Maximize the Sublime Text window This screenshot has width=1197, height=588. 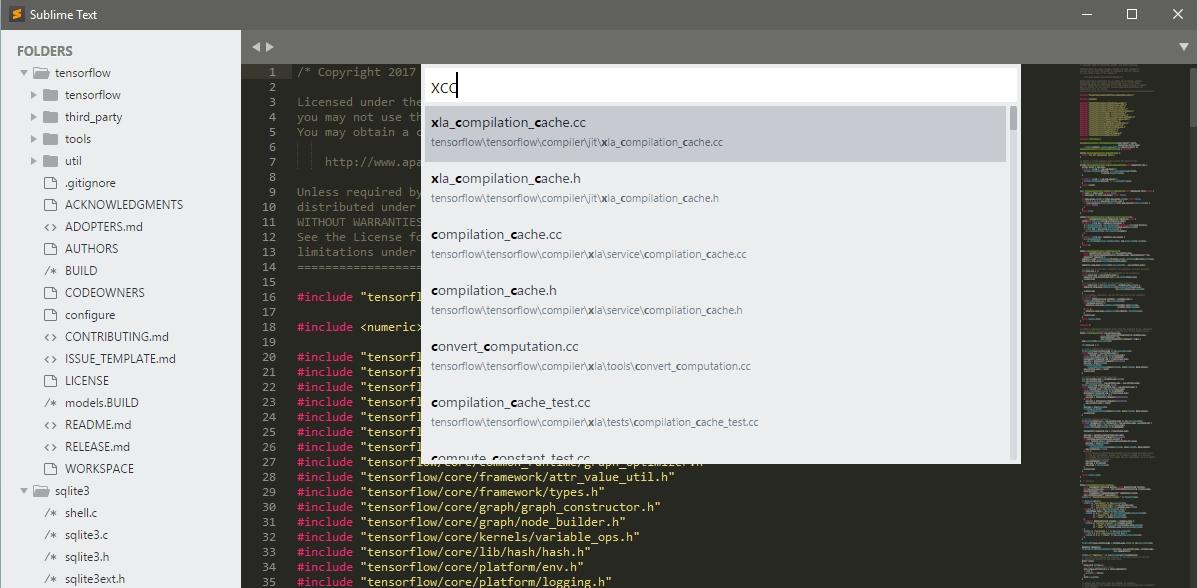coord(1132,15)
